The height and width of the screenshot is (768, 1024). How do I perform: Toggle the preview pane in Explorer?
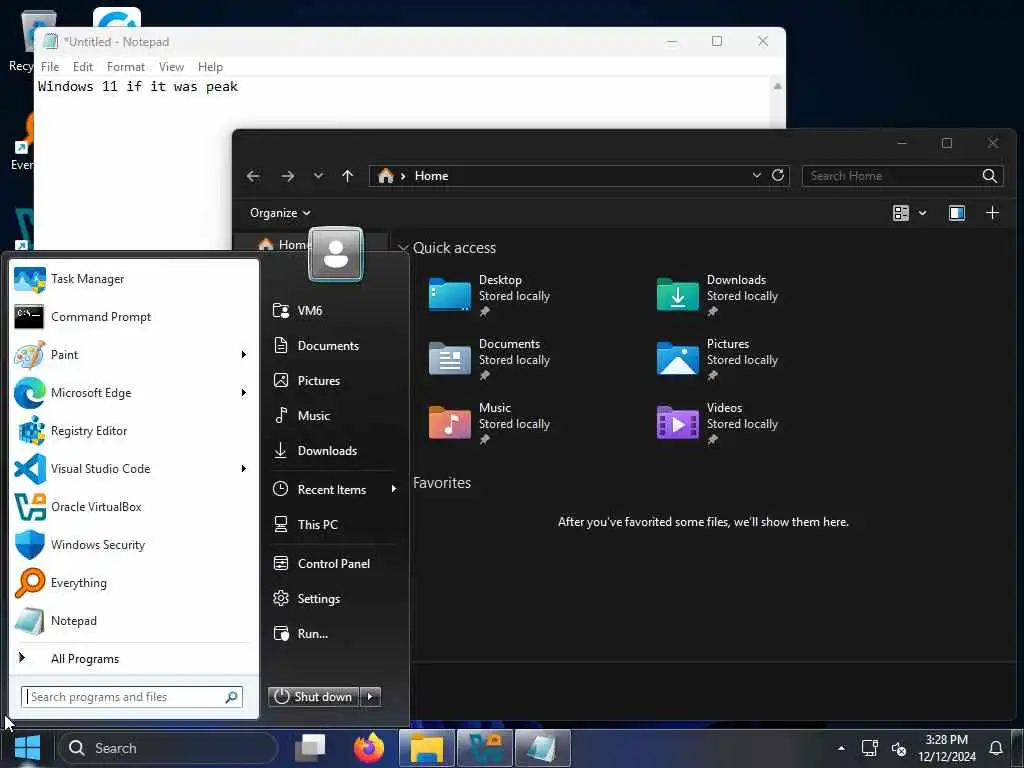coord(957,213)
